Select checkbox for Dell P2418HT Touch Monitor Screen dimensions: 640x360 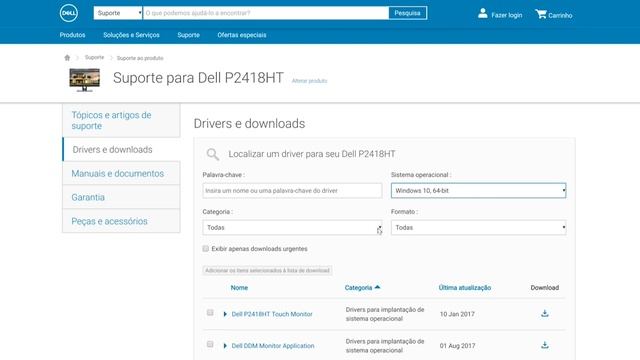click(x=210, y=313)
